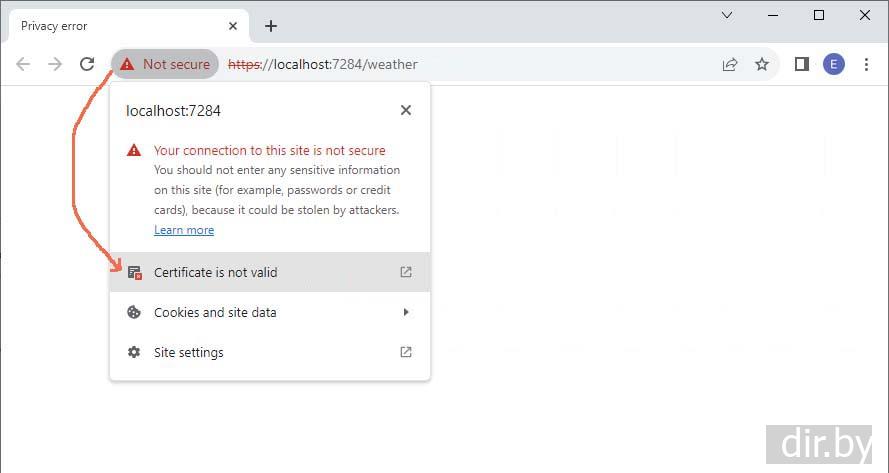Open the Chrome three-dot menu

coord(865,64)
